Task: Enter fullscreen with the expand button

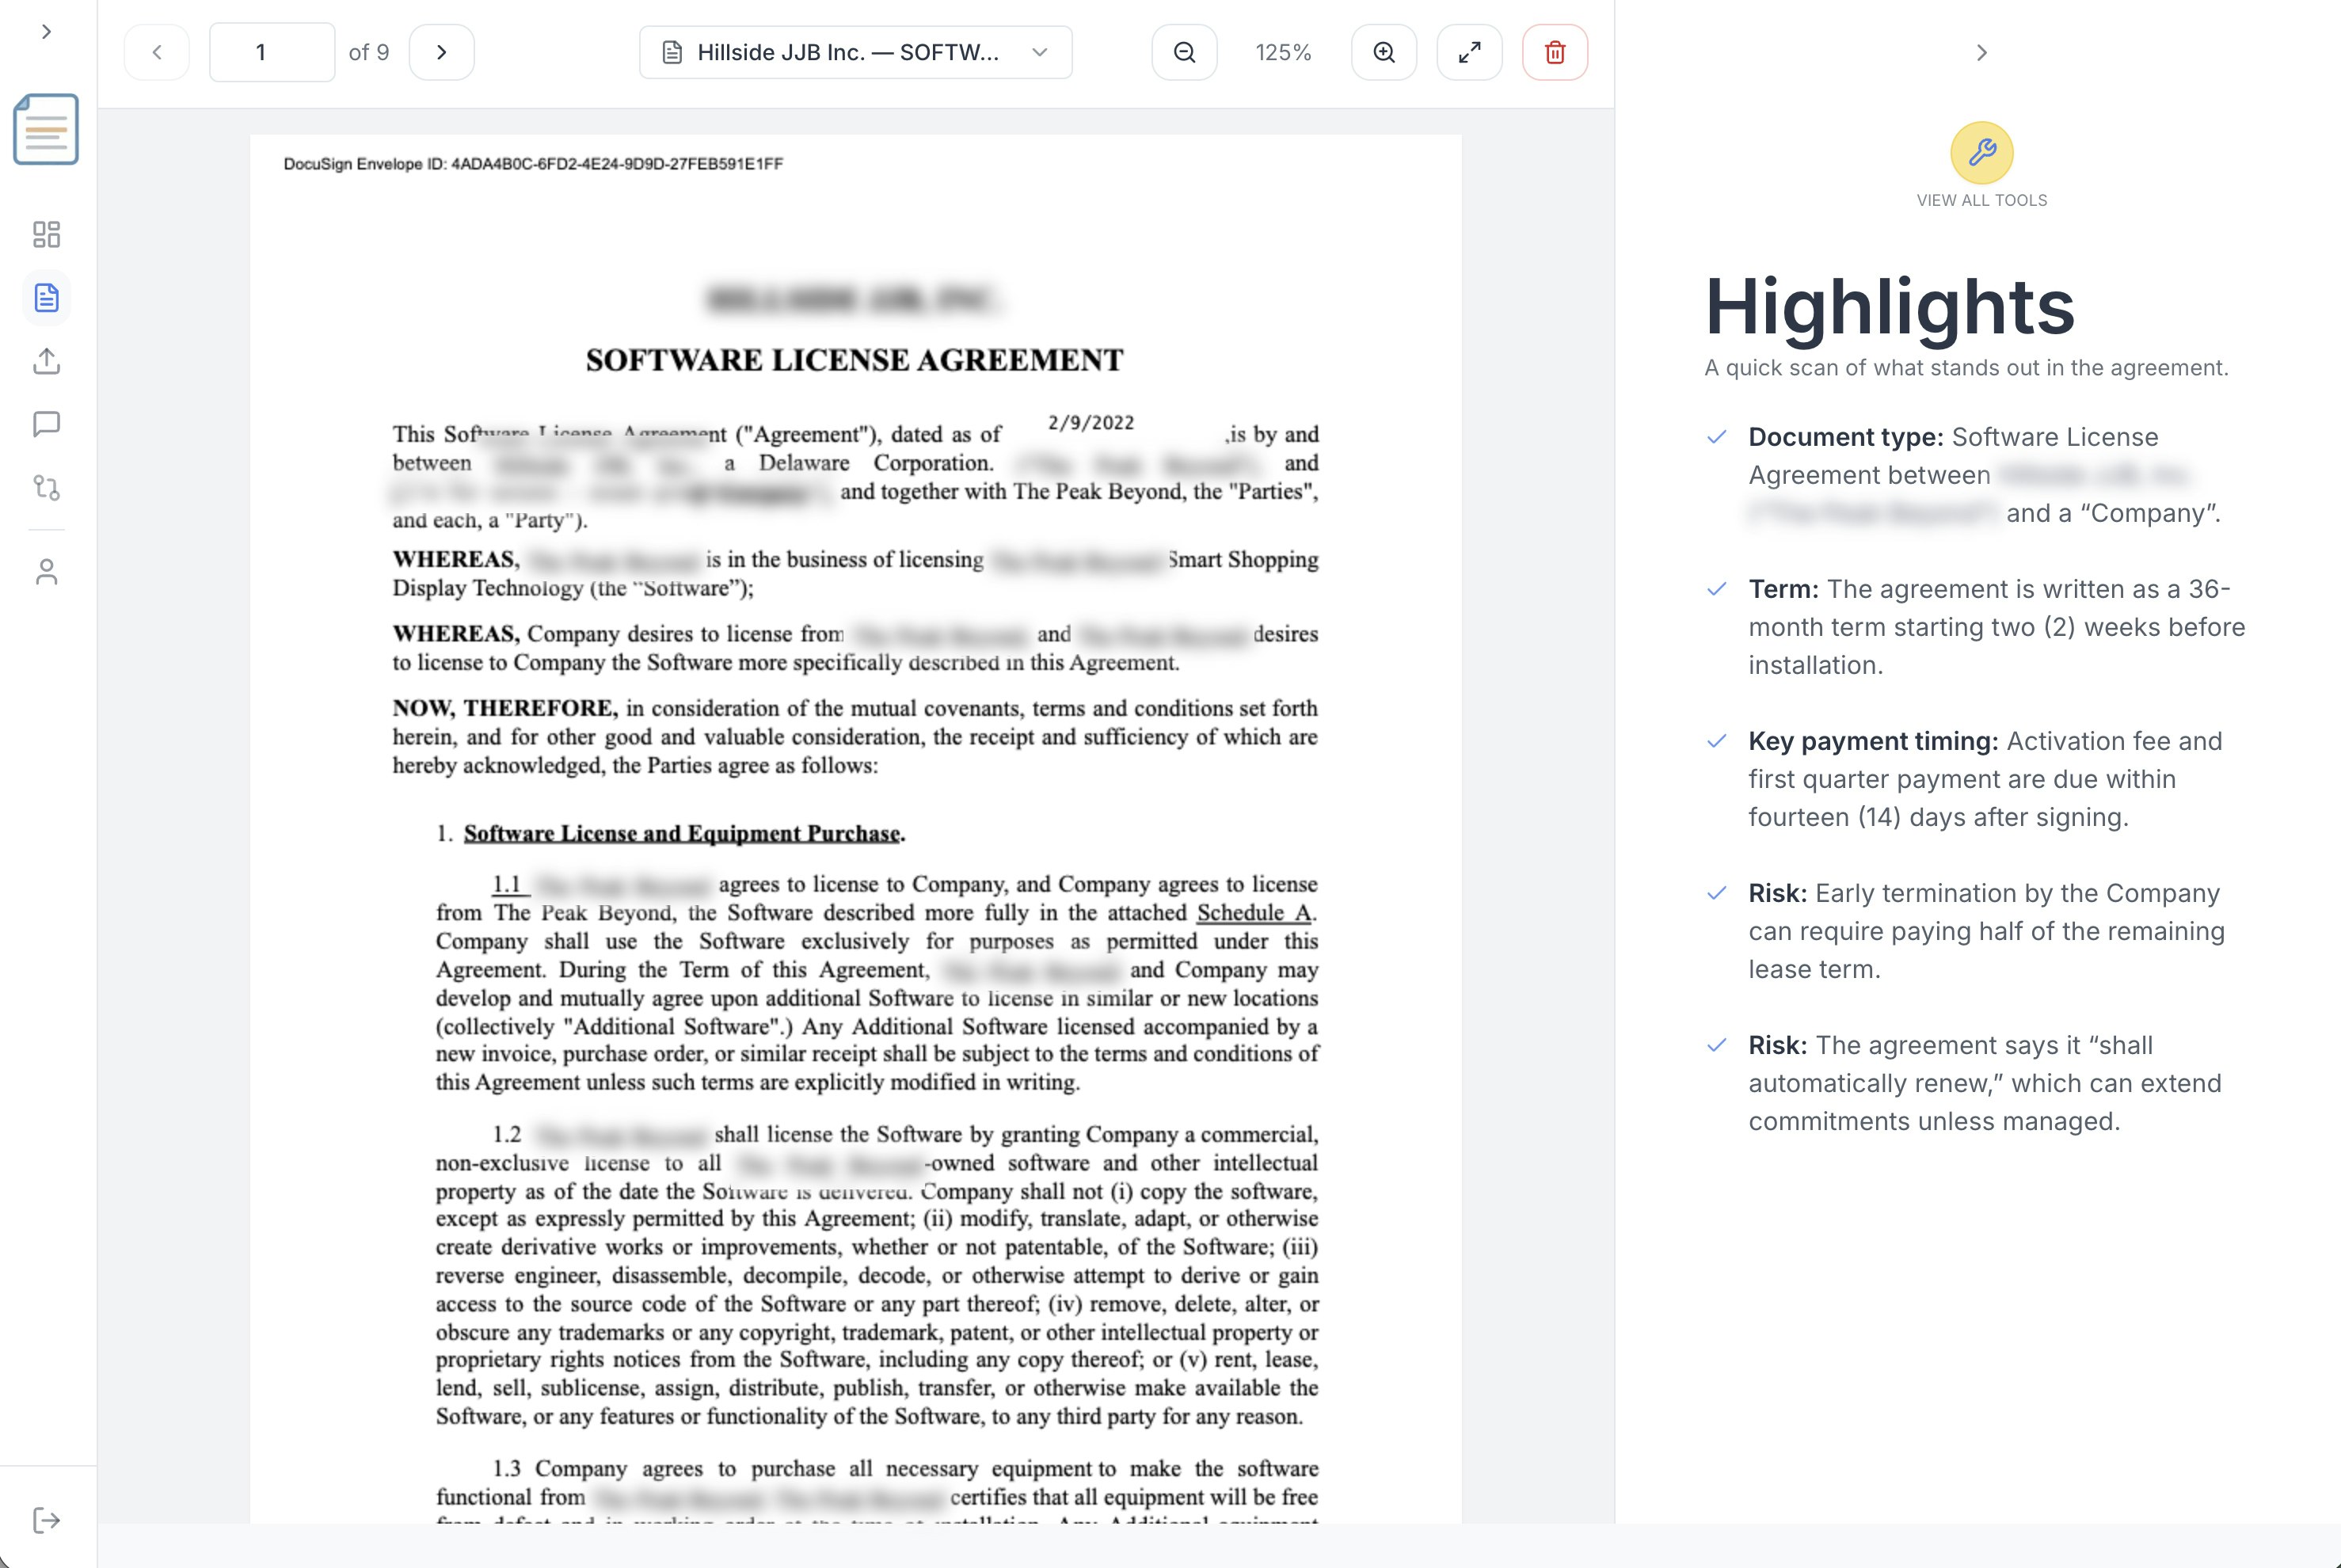Action: click(x=1469, y=52)
